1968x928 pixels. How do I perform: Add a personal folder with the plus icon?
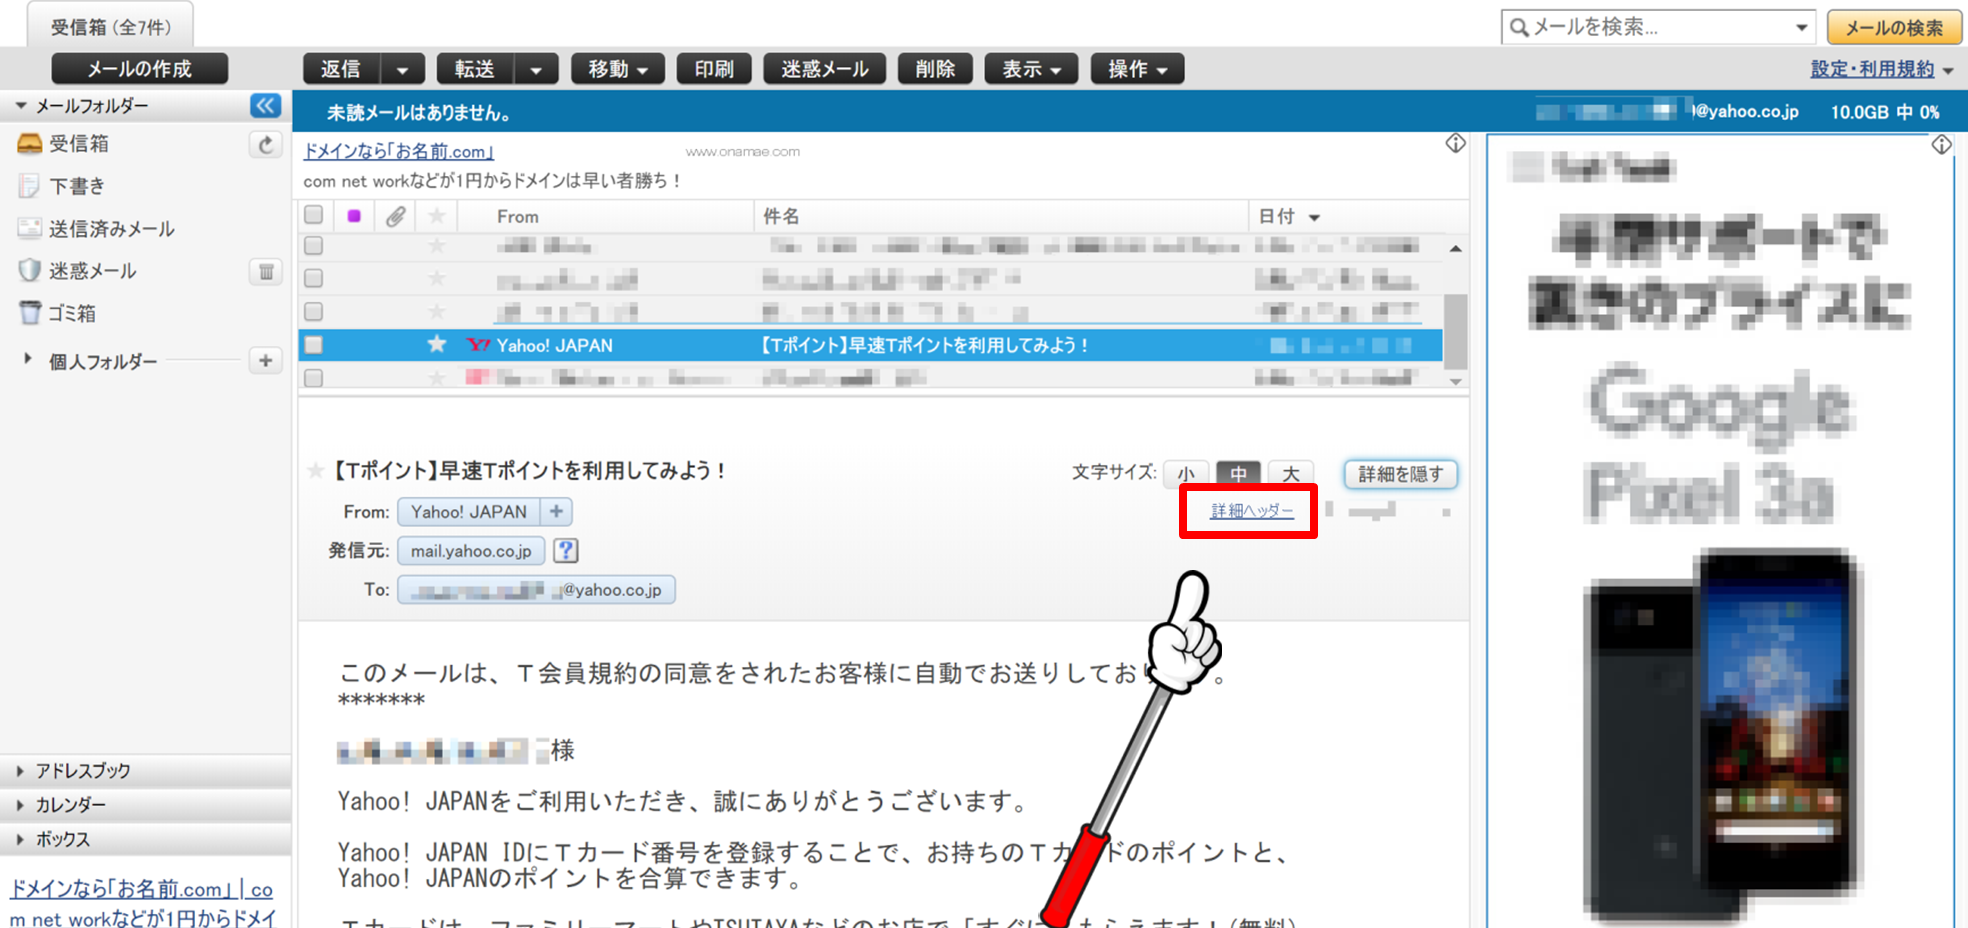(x=265, y=361)
